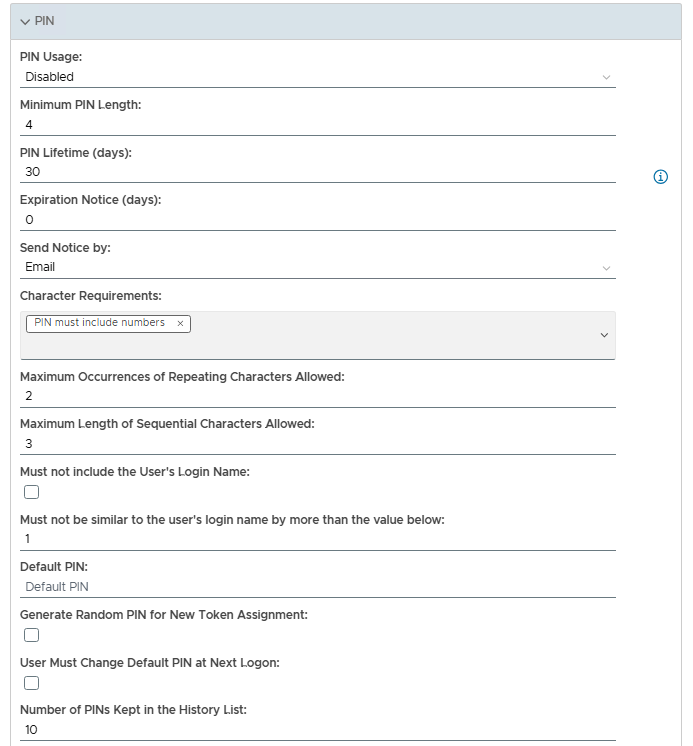Tick User Must Change Default PIN checkbox
The height and width of the screenshot is (746, 693).
[x=32, y=683]
